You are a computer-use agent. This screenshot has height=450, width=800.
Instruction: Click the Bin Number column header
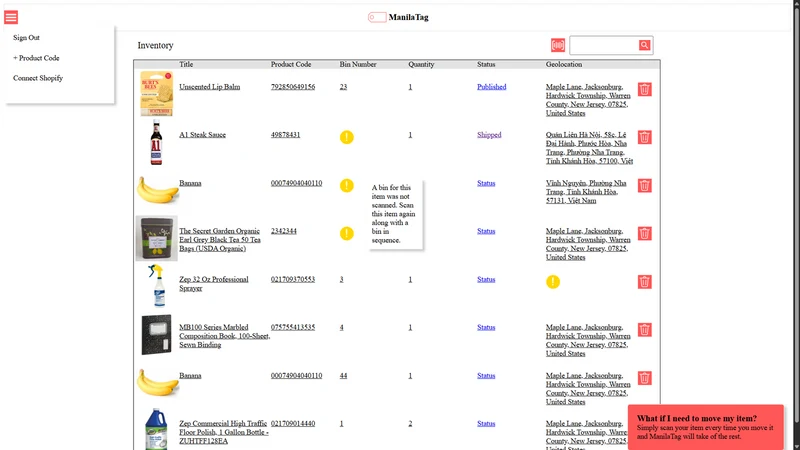click(358, 64)
